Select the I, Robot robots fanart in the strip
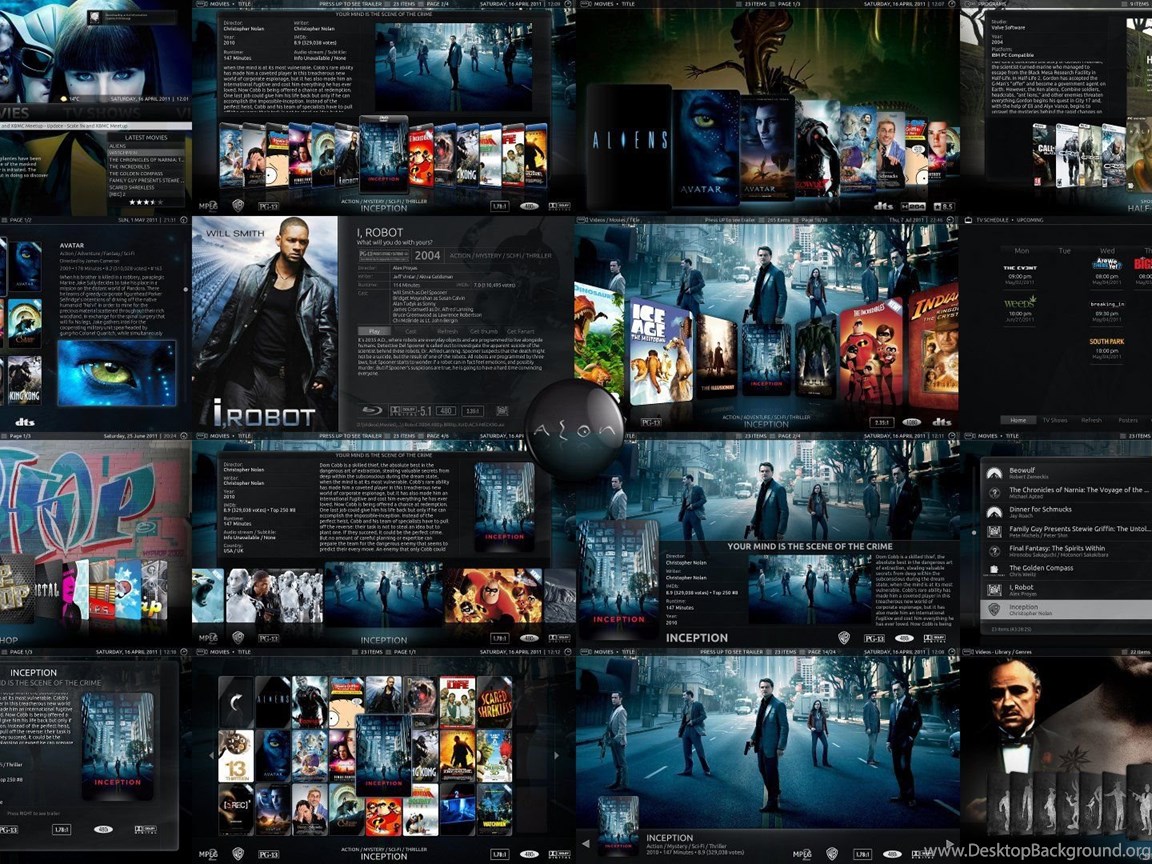 pos(274,595)
